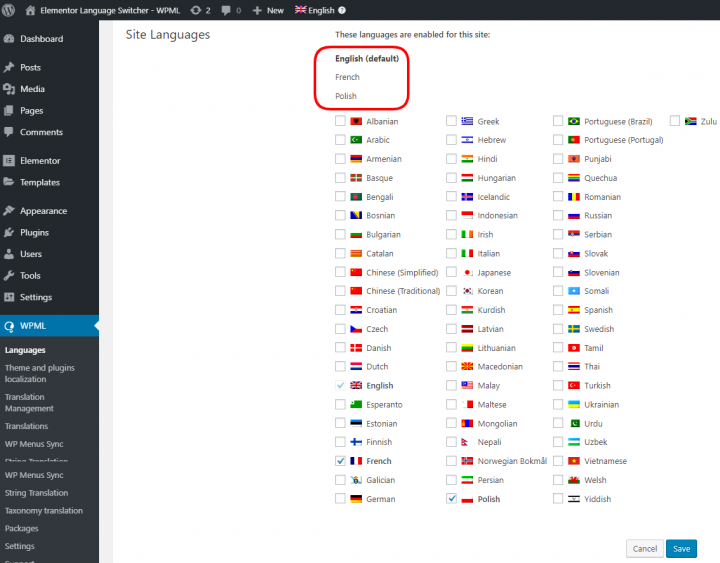This screenshot has height=563, width=720.
Task: Enable the Arabic language checkbox
Action: 340,140
